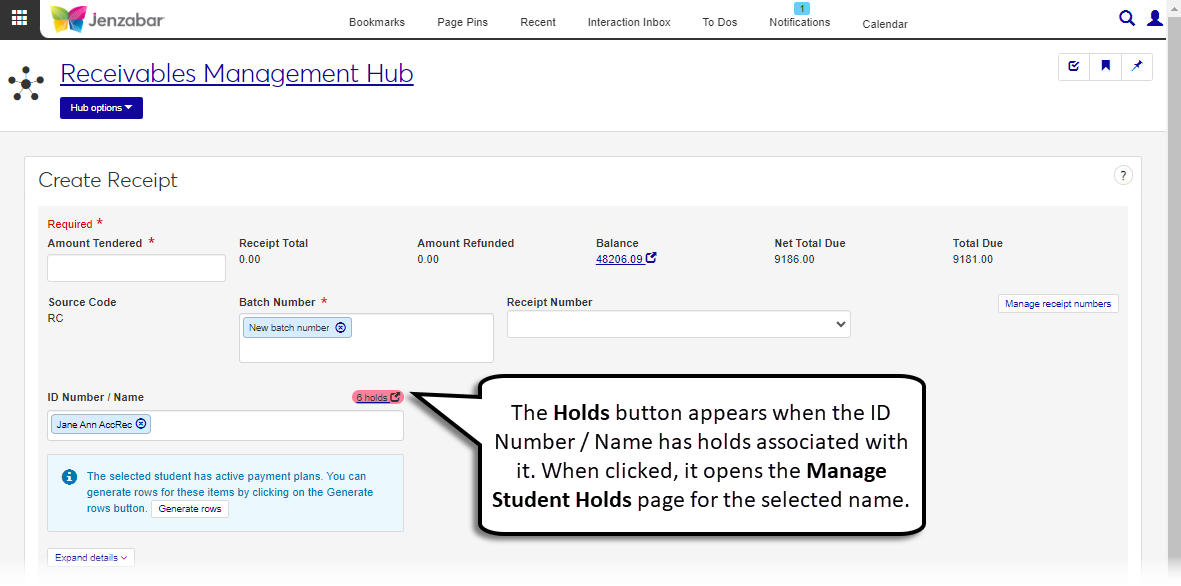The image size is (1181, 586).
Task: Open the apps grid menu icon
Action: pos(19,18)
